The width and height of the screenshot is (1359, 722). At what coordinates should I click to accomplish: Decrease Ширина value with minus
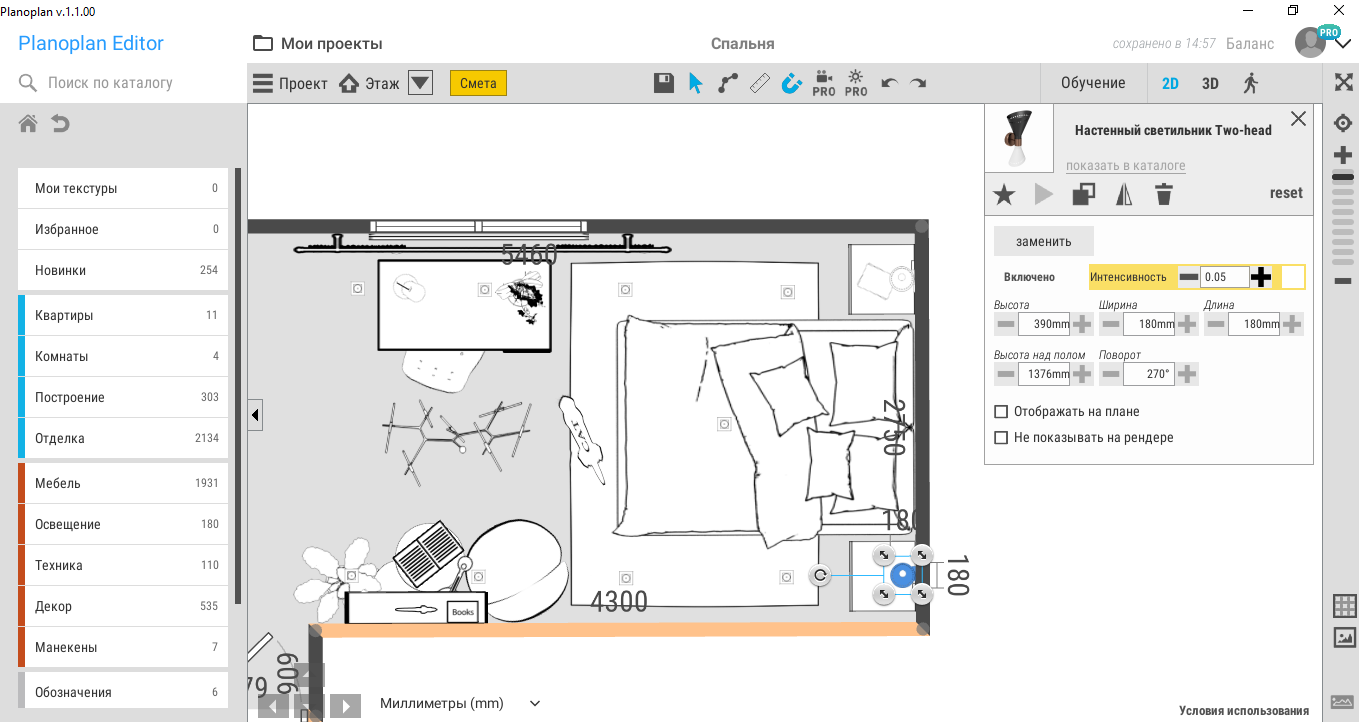pyautogui.click(x=1111, y=324)
